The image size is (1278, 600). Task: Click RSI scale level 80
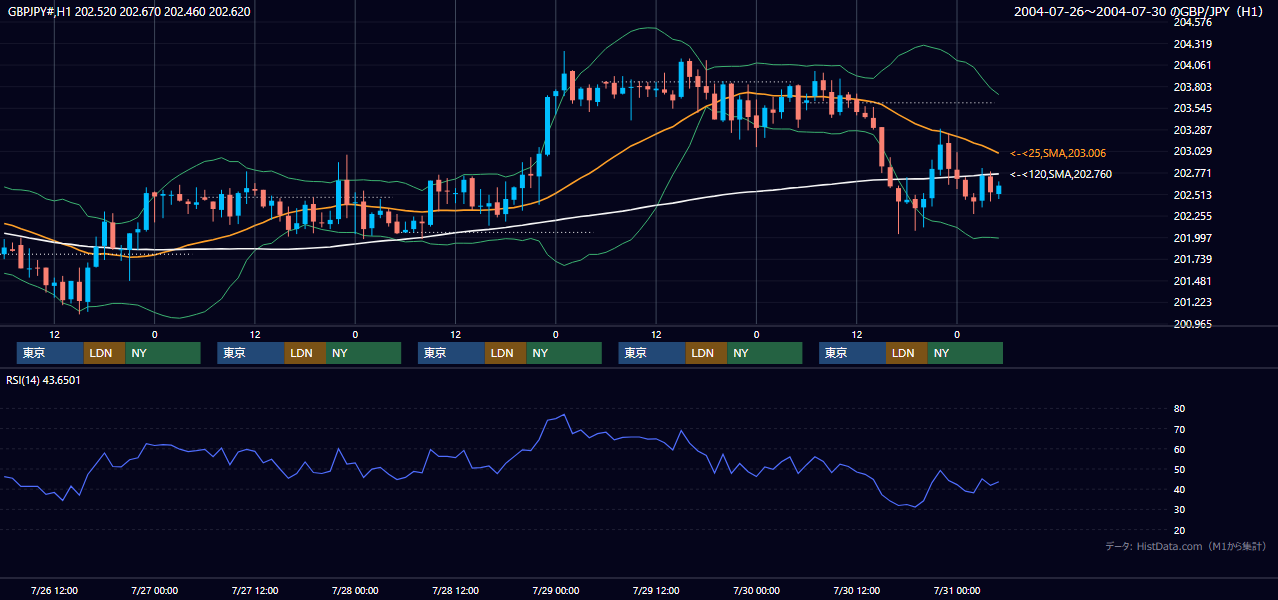click(x=1179, y=409)
